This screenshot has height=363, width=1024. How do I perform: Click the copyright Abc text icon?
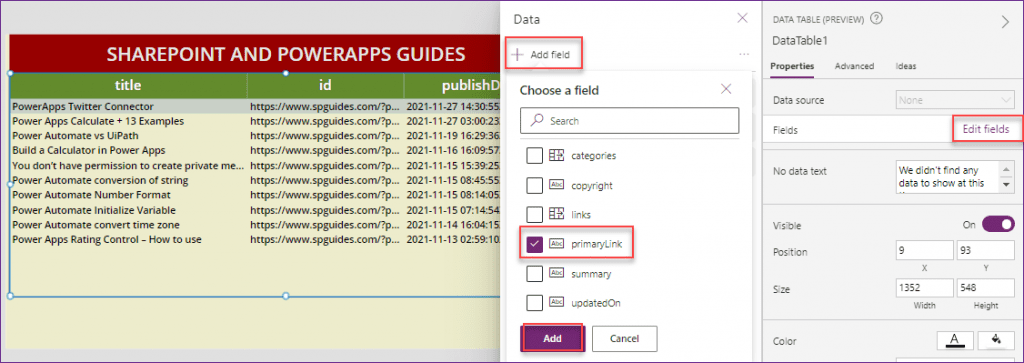point(556,185)
